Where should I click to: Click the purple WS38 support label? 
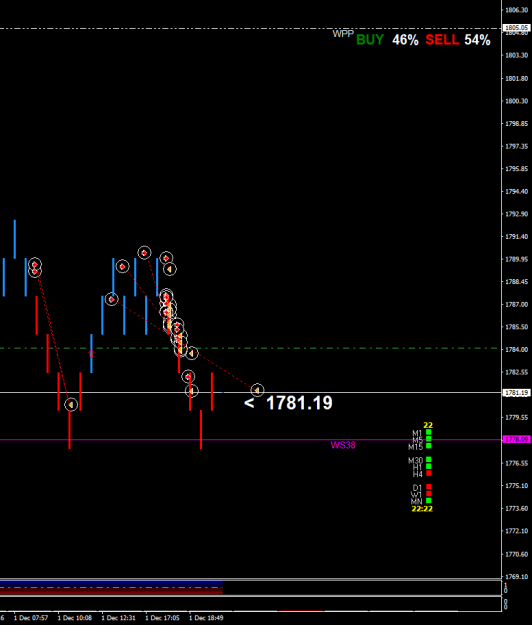343,445
